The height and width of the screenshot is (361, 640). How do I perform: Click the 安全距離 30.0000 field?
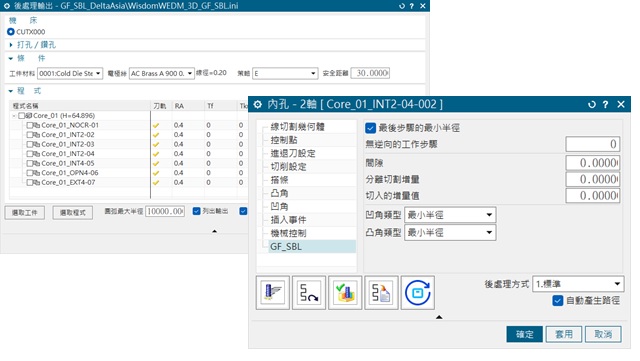coord(370,73)
